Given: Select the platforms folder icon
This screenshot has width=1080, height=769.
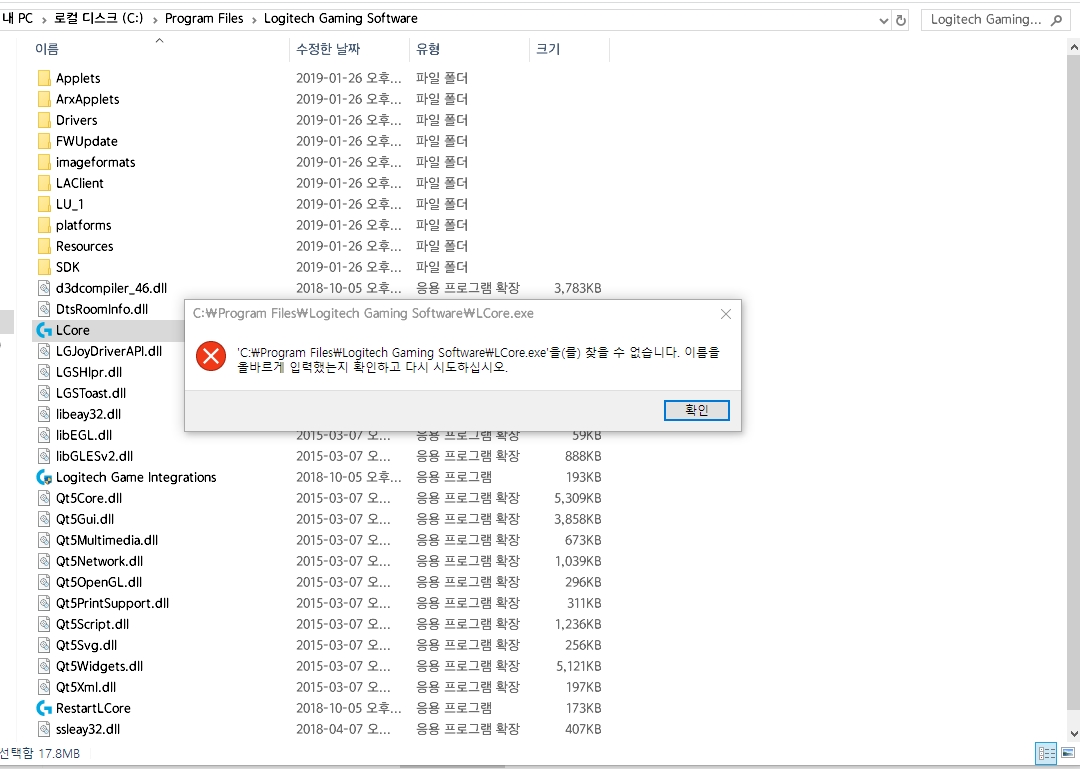Looking at the screenshot, I should pos(43,225).
